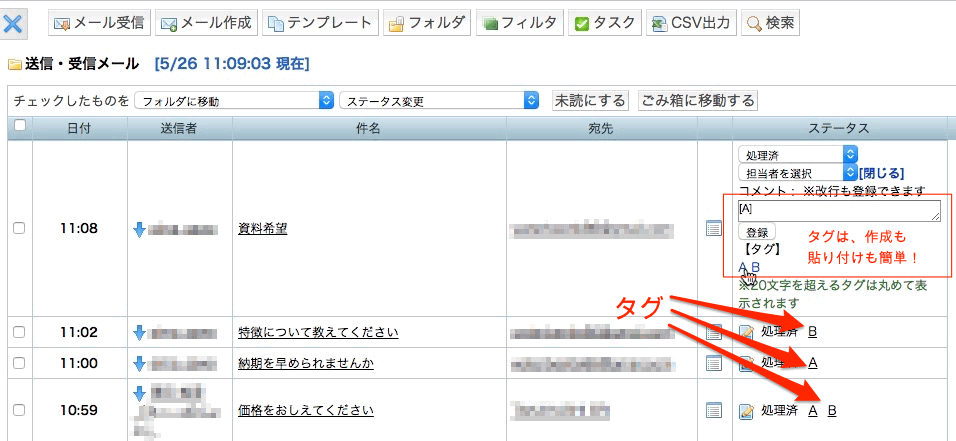Click the ステータス column header
The width and height of the screenshot is (956, 441).
pos(839,128)
